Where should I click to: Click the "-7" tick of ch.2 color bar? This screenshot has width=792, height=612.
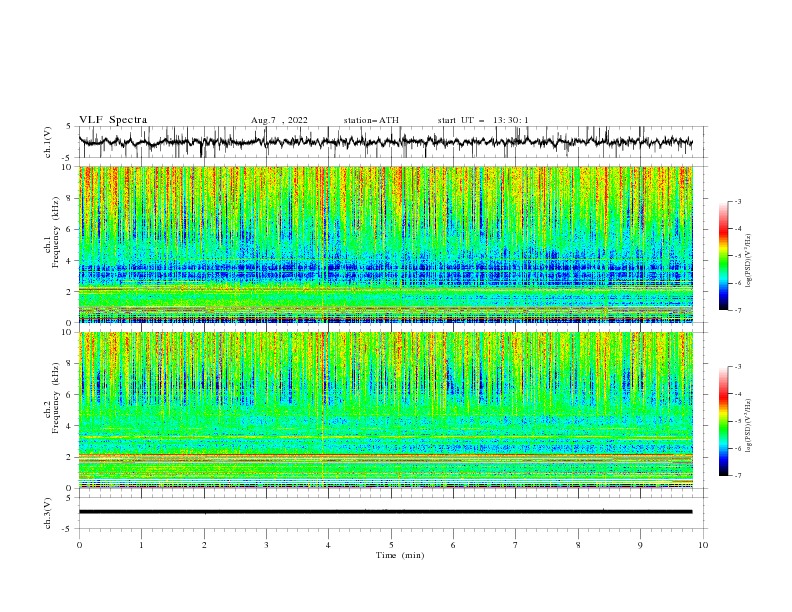[x=738, y=476]
